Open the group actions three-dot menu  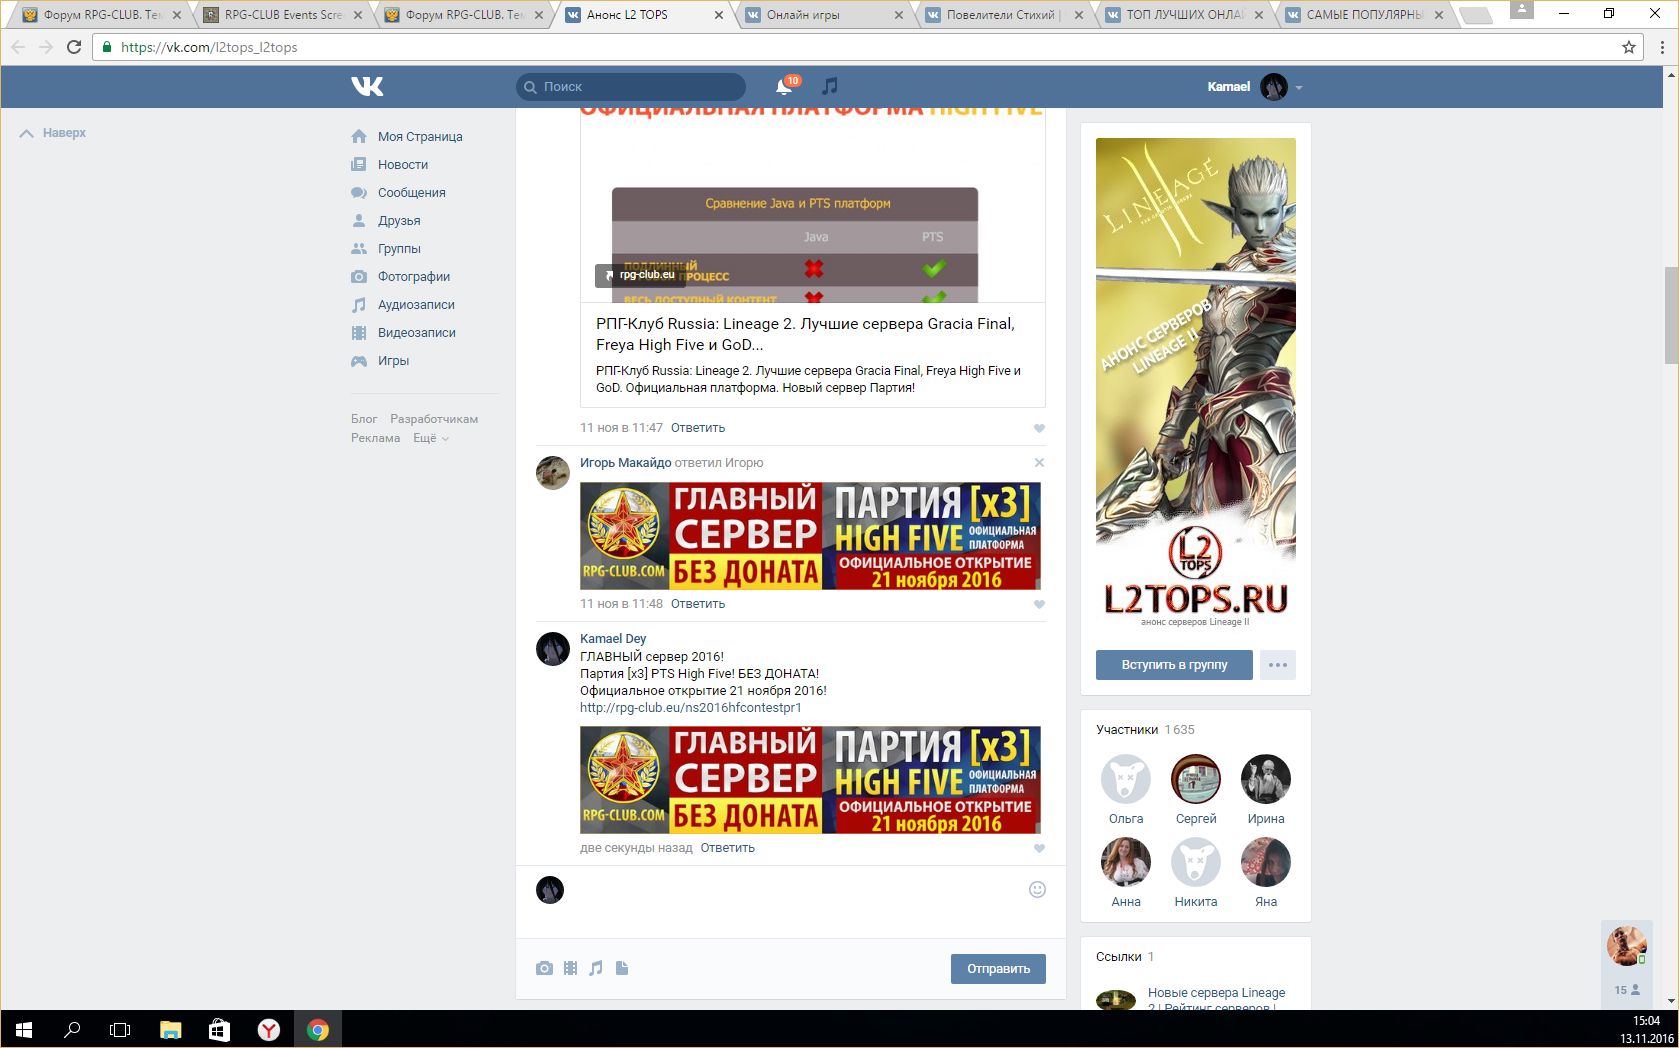(1278, 665)
